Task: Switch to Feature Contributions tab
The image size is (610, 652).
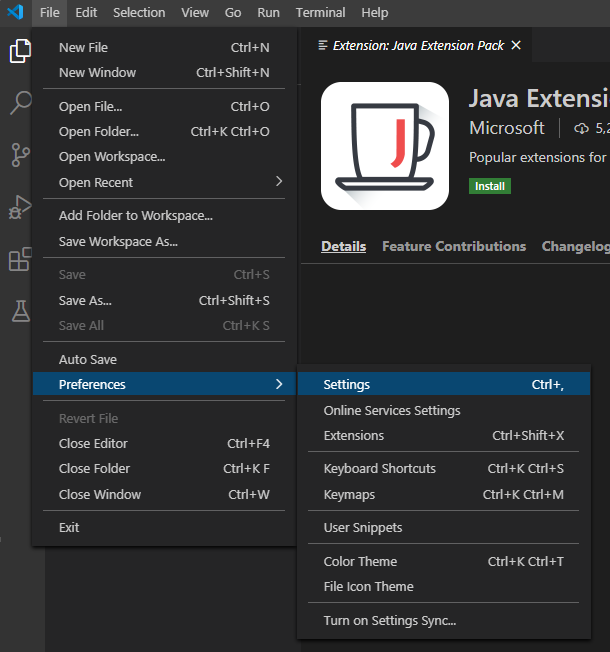Action: click(454, 246)
